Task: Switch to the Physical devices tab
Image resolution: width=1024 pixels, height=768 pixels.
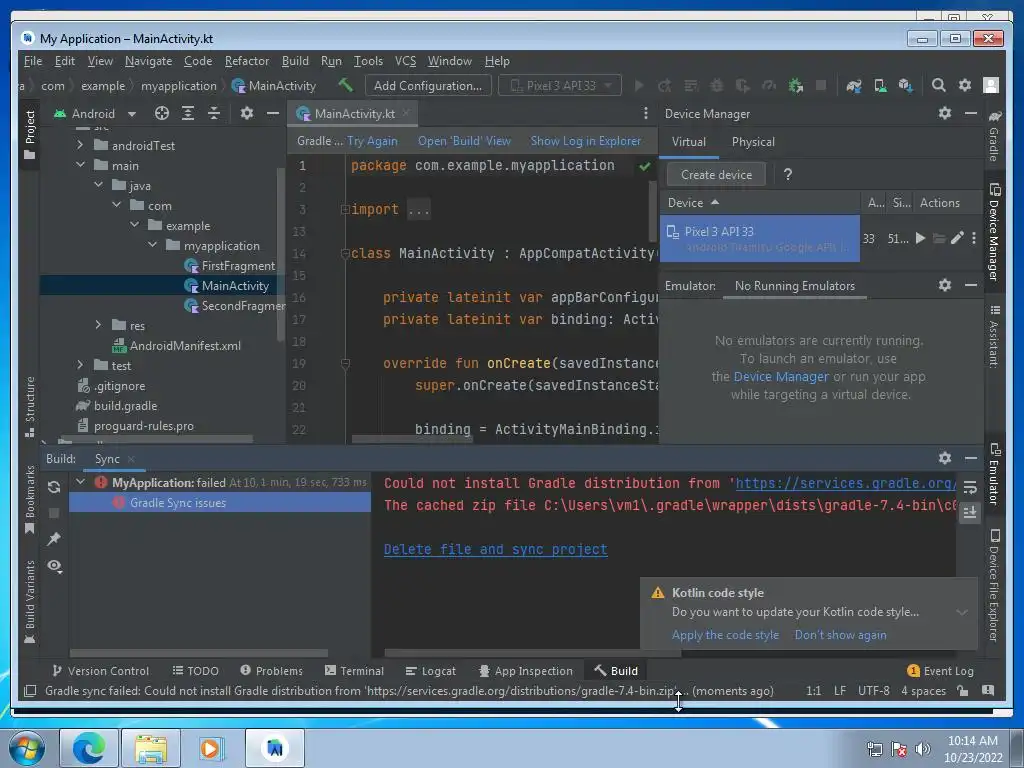Action: (753, 142)
